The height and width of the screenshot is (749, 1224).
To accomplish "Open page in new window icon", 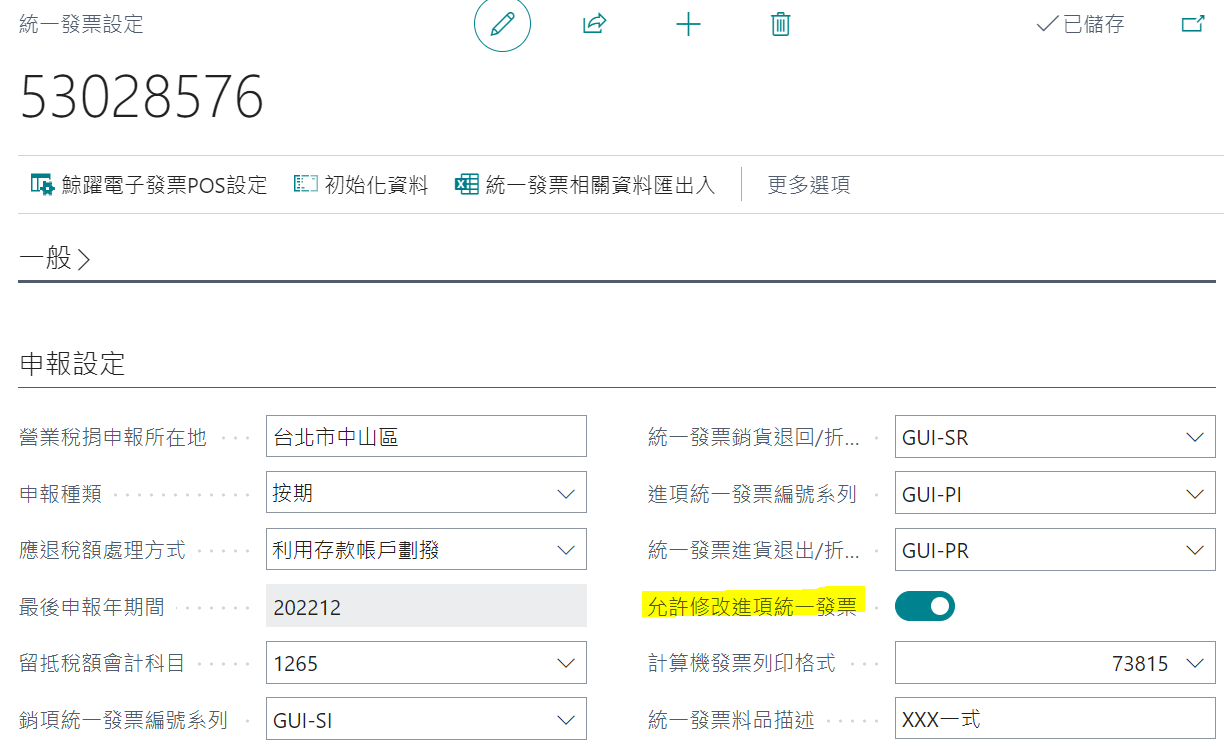I will coord(1193,24).
